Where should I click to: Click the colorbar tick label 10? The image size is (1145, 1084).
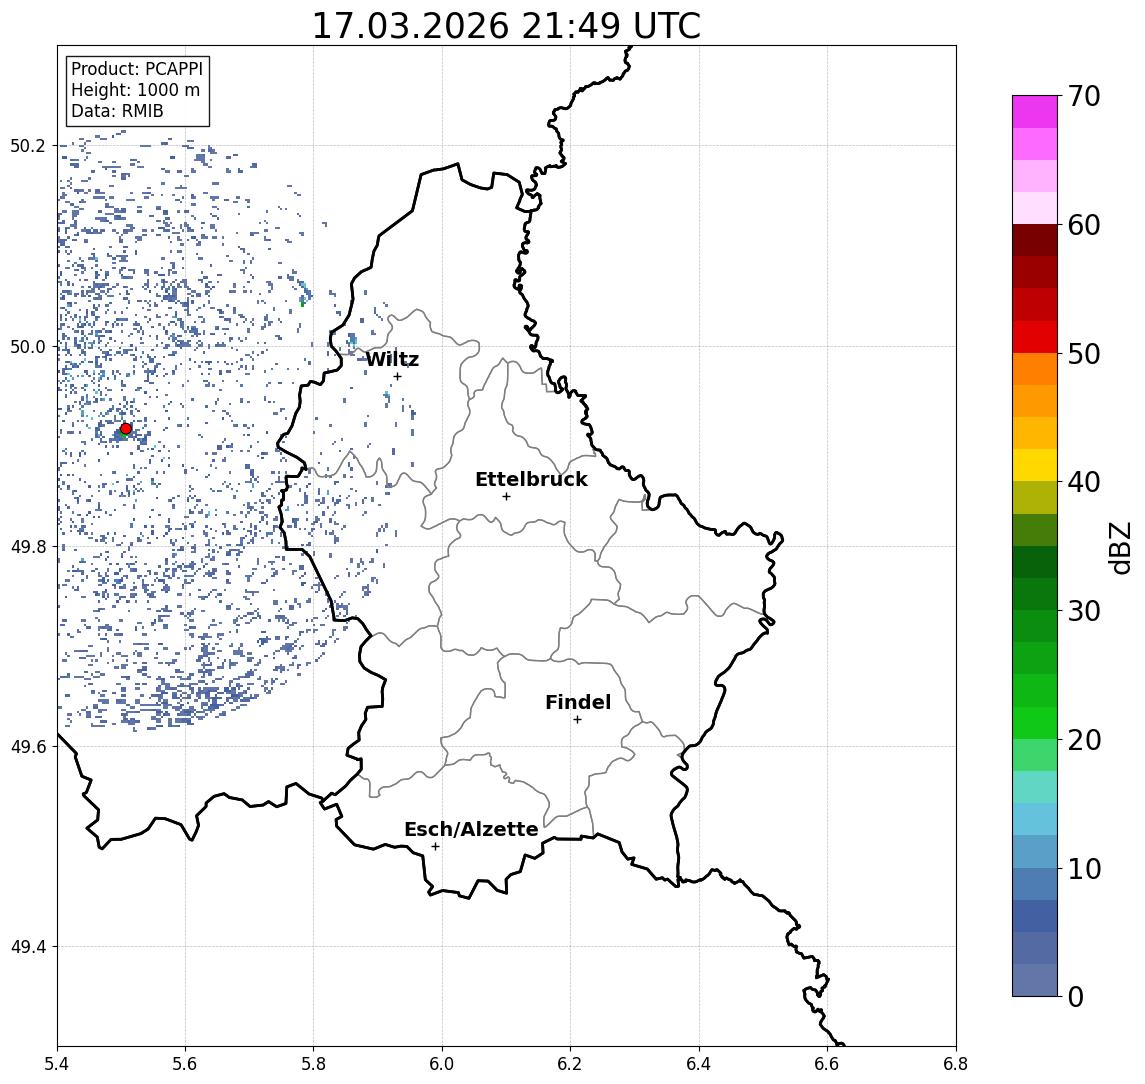point(1084,869)
